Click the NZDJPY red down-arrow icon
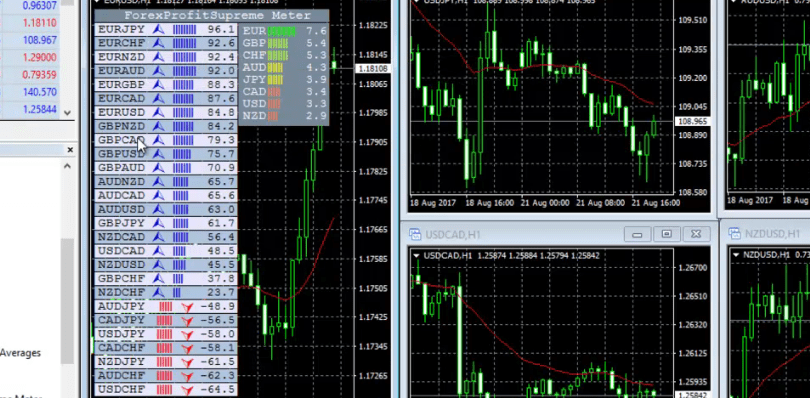Viewport: 810px width, 398px height. [x=187, y=362]
